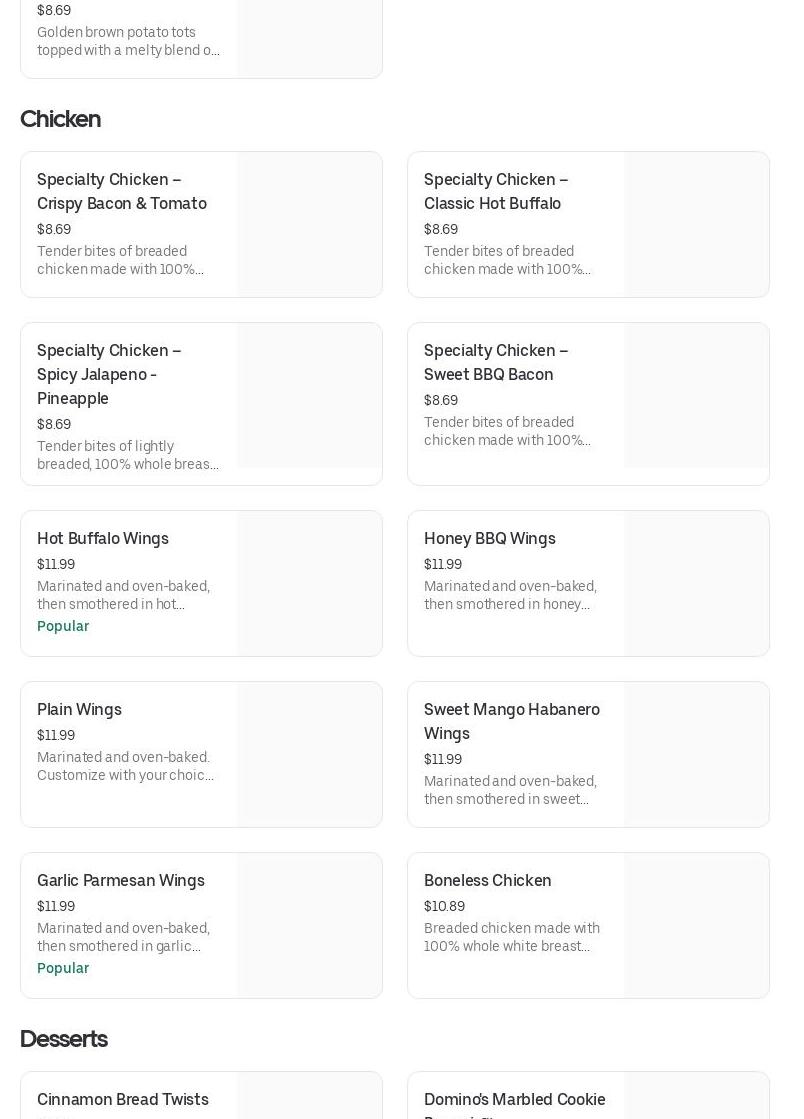This screenshot has height=1119, width=804.
Task: Click the Hot Buffalo Wings image placeholder
Action: click(309, 584)
